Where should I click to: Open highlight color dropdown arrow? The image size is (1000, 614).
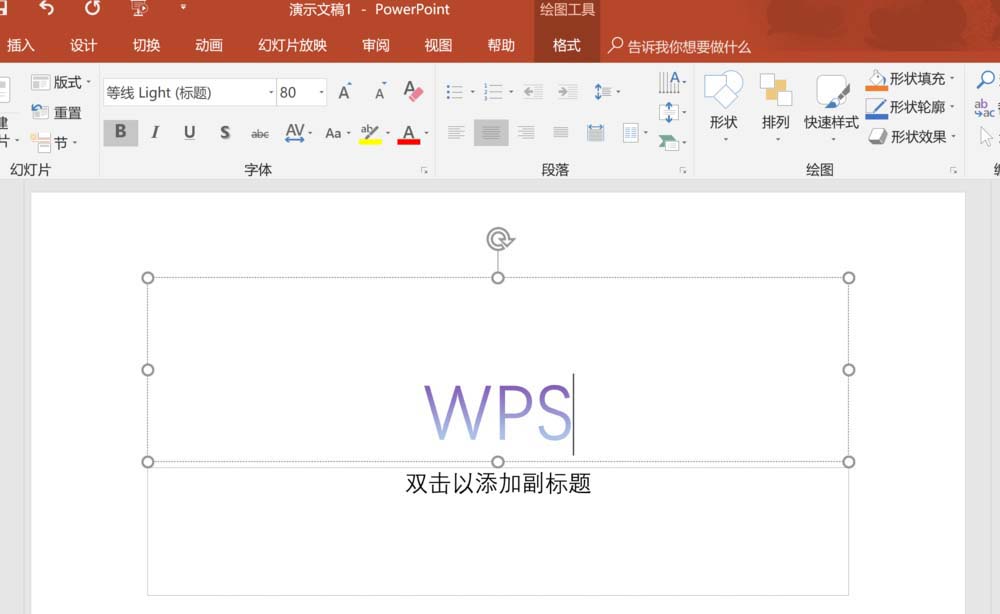[388, 133]
